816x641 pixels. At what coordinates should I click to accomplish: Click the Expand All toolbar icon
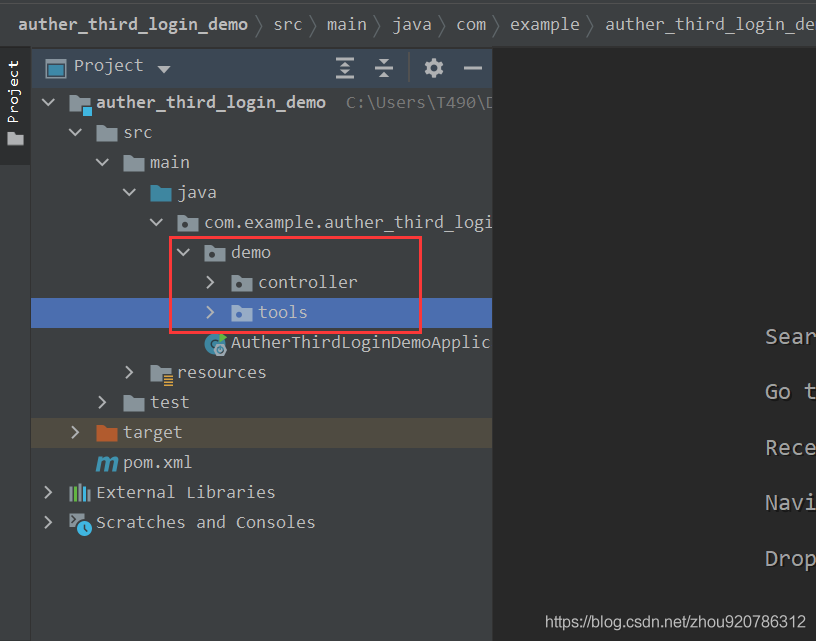click(x=345, y=68)
